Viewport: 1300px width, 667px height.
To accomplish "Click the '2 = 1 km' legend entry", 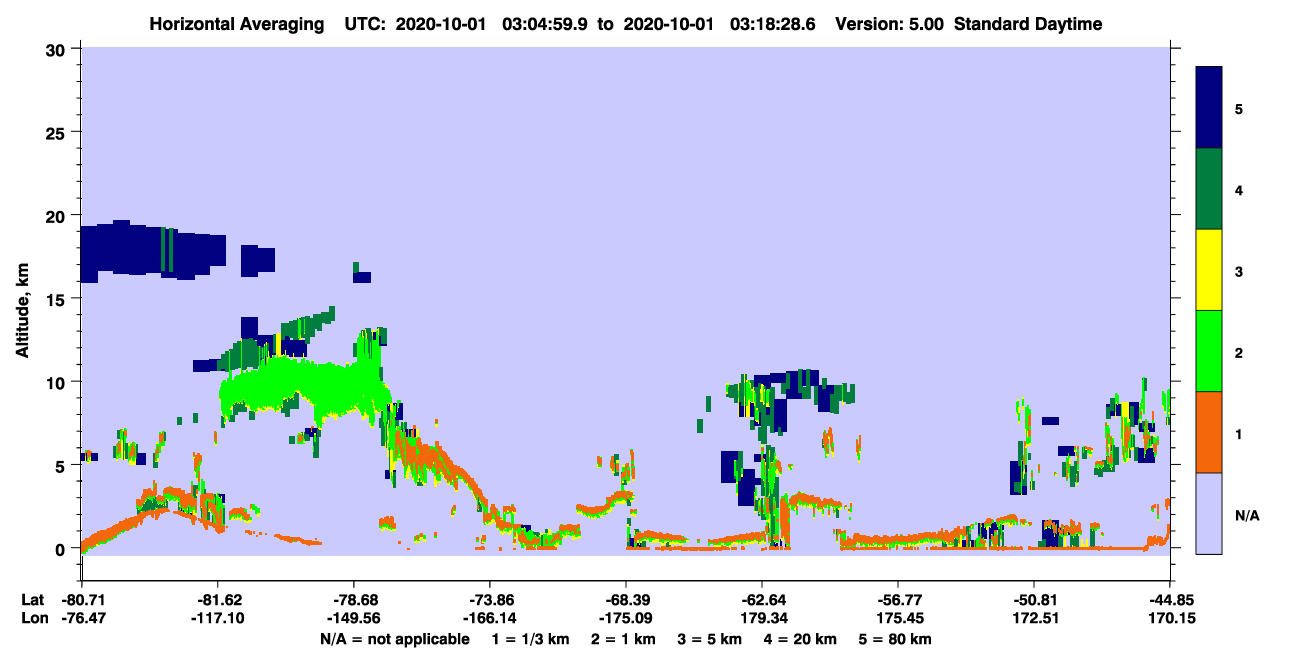I will pos(623,638).
